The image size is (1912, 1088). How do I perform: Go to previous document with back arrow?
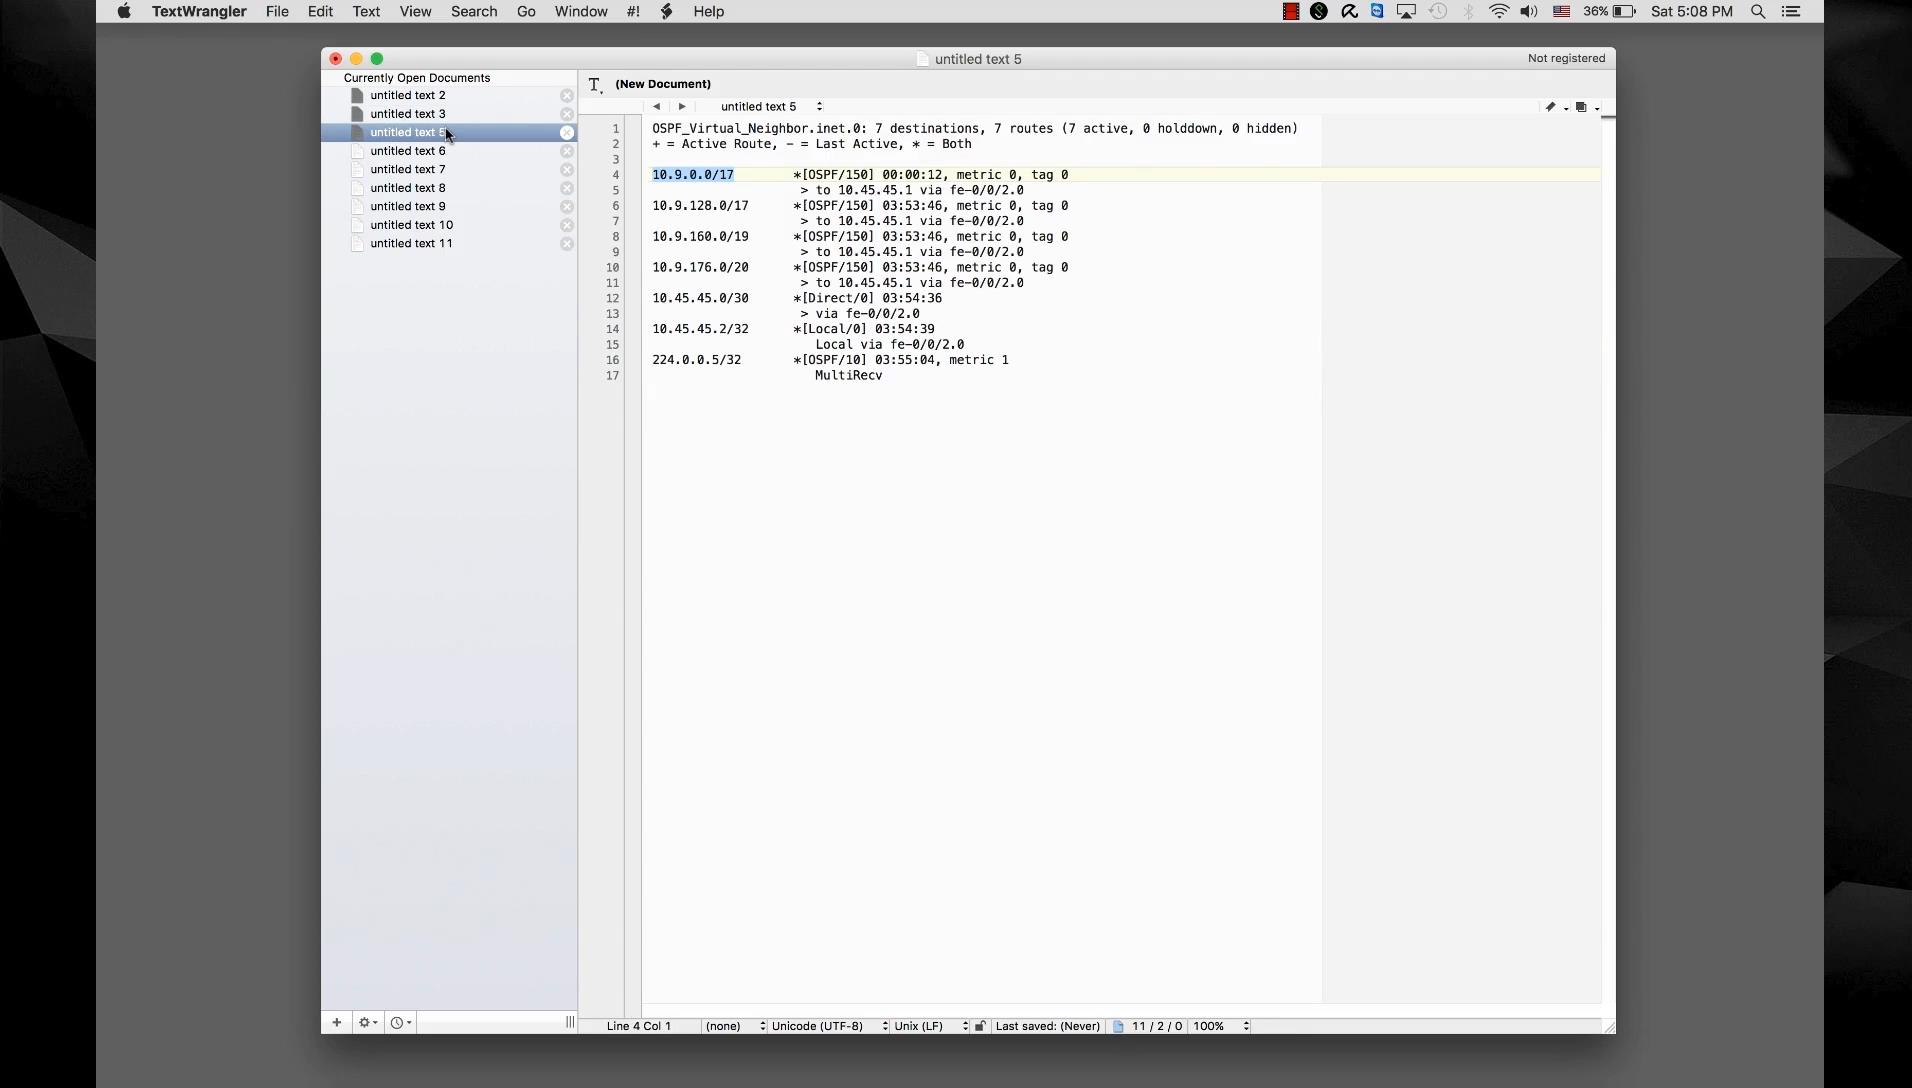(x=656, y=107)
